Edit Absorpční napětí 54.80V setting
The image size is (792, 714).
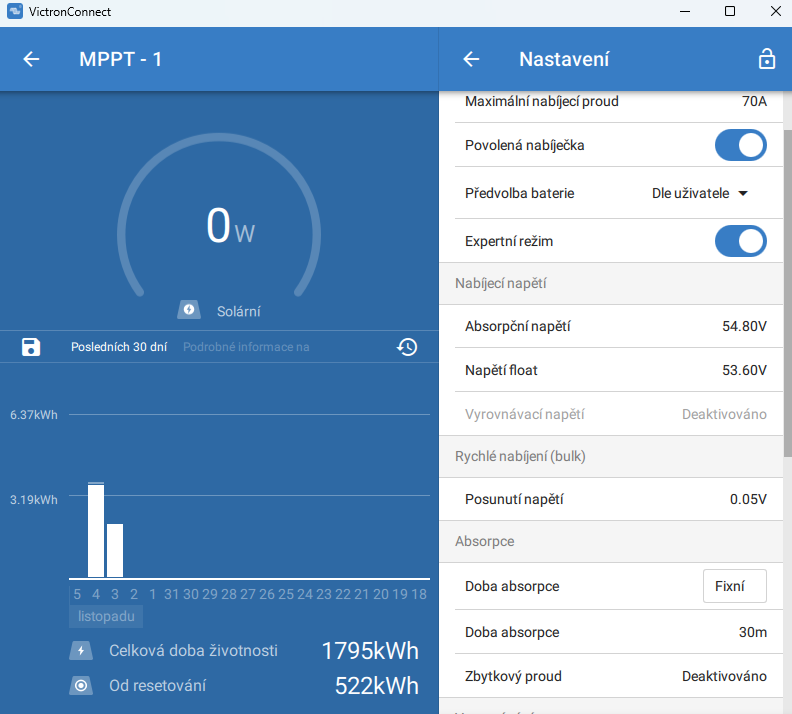pos(615,326)
